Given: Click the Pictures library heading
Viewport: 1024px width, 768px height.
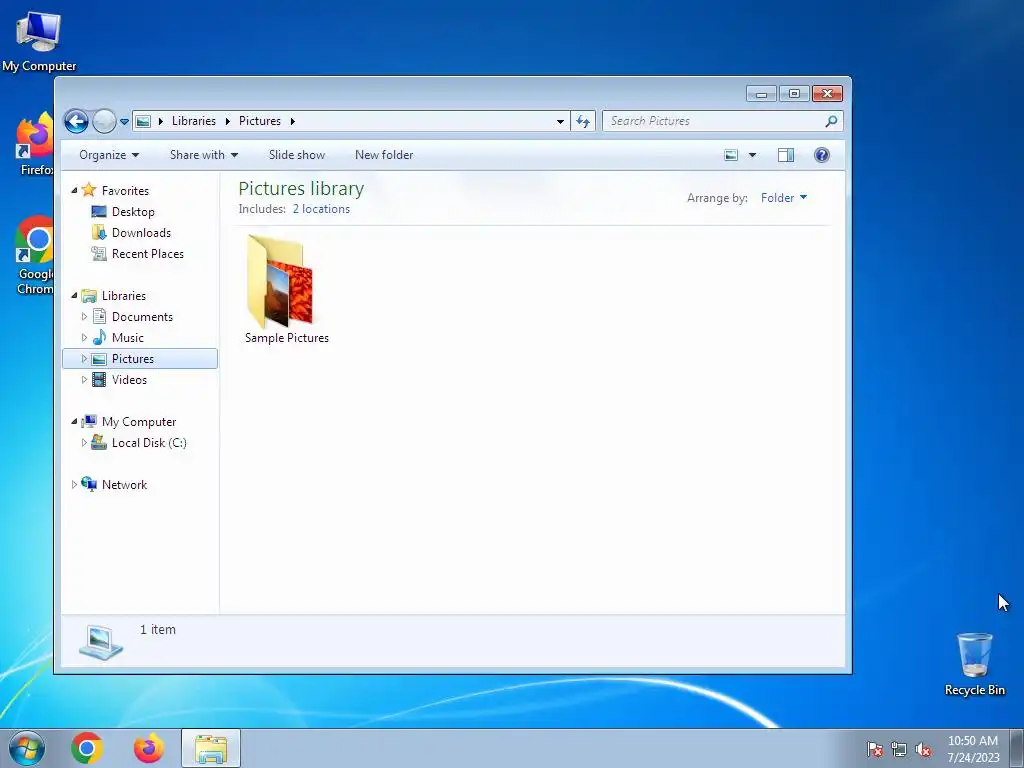Looking at the screenshot, I should (x=301, y=189).
